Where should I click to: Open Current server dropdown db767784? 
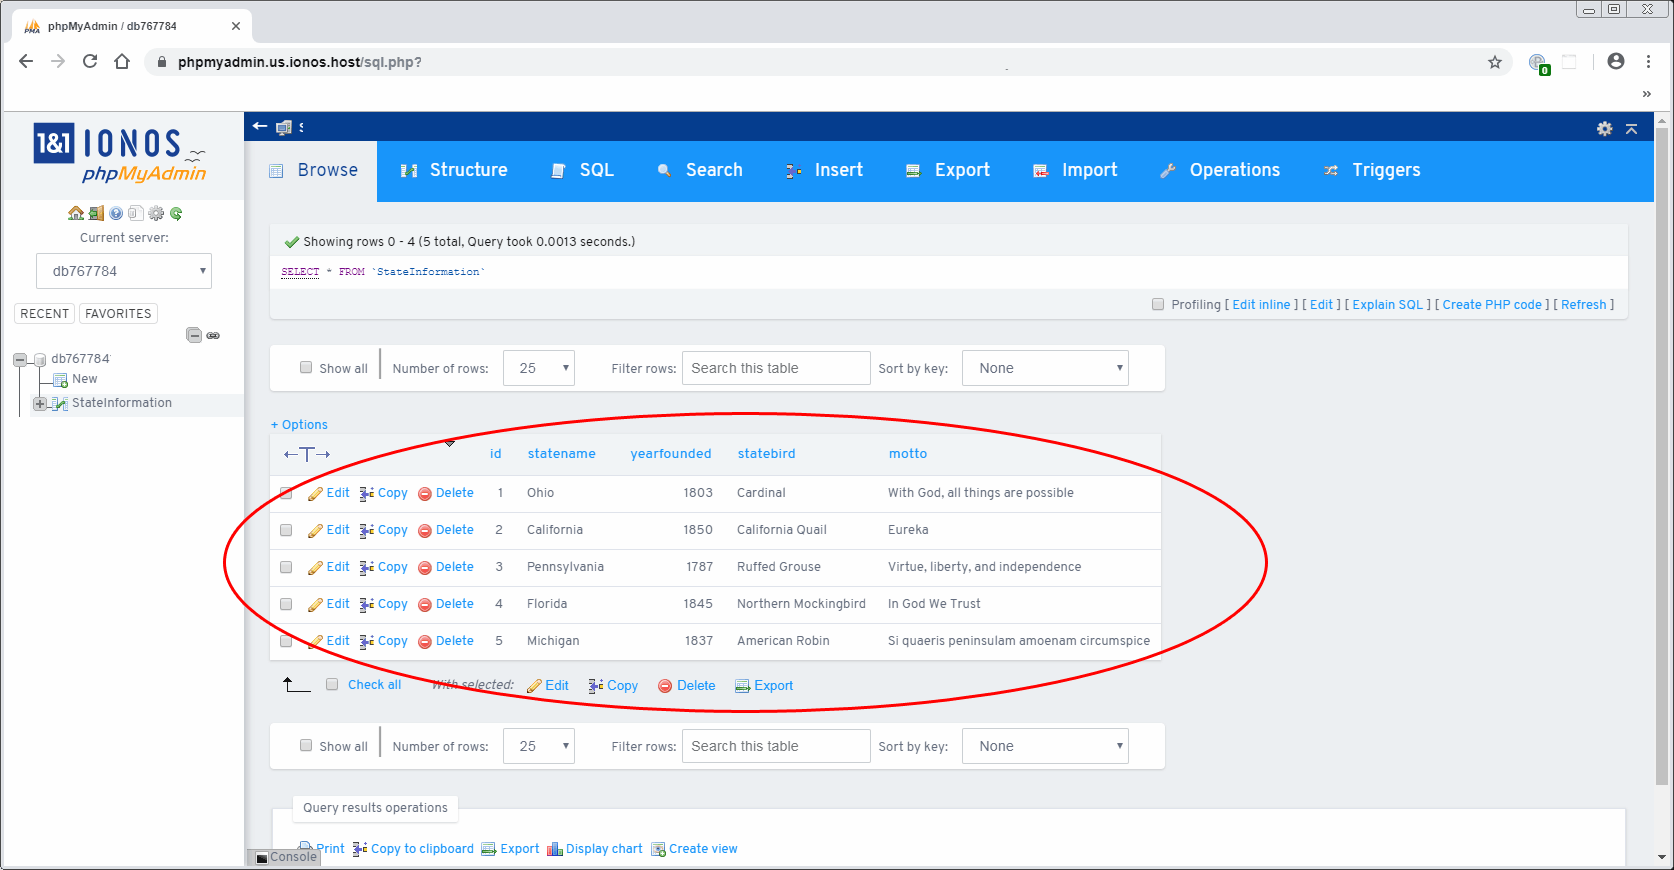pyautogui.click(x=124, y=271)
